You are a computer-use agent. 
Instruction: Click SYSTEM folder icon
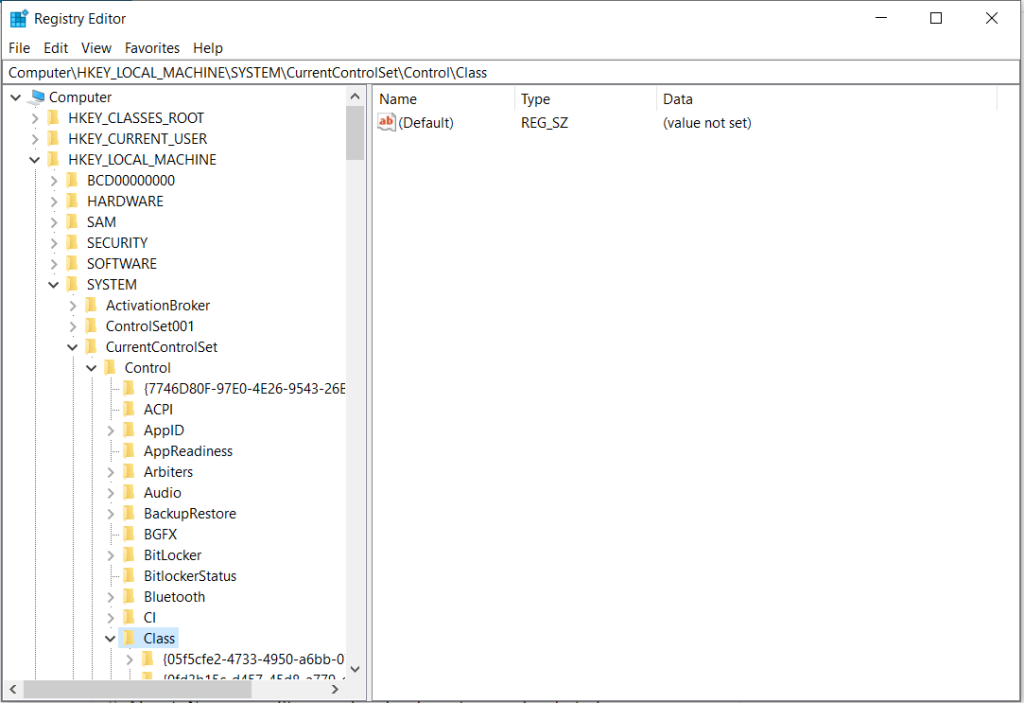[73, 285]
